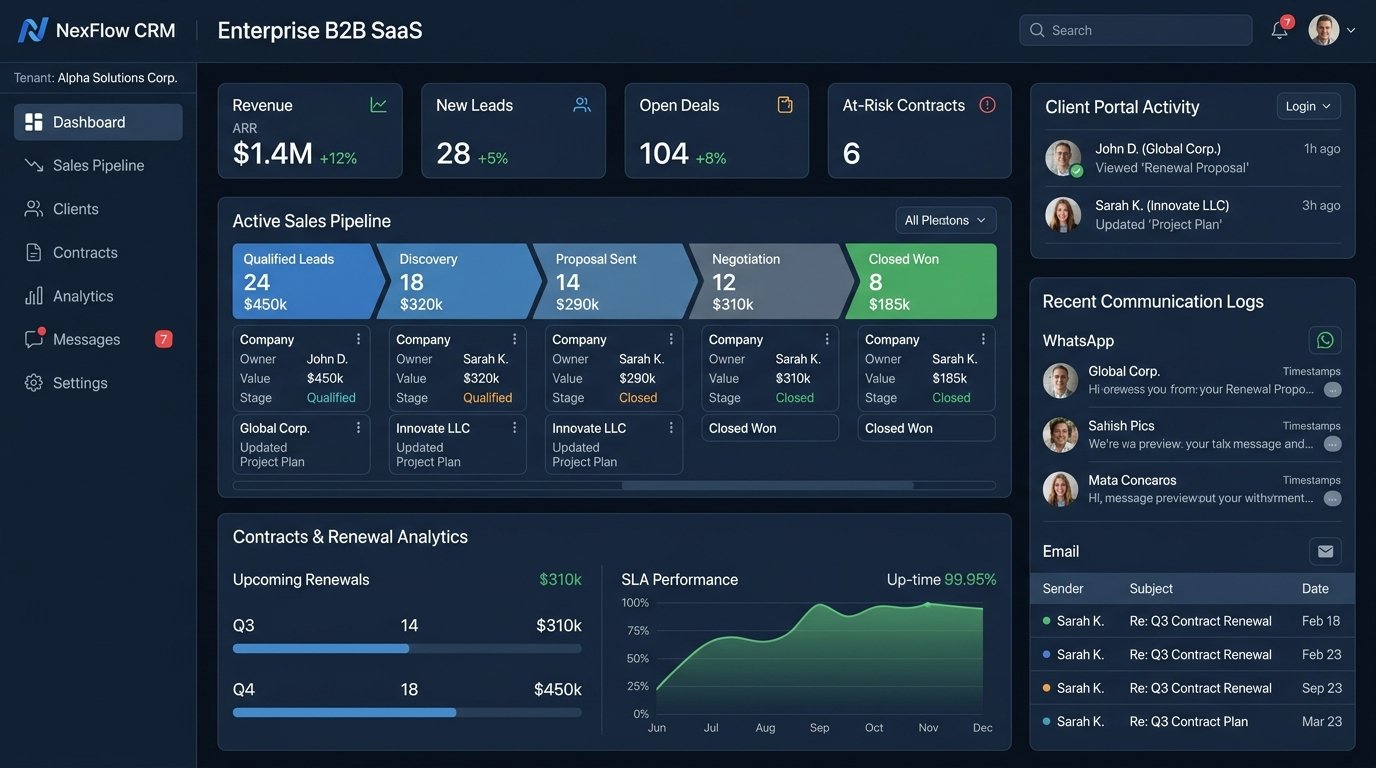The height and width of the screenshot is (768, 1376).
Task: Click the NexFlow CRM logo icon
Action: (x=33, y=30)
